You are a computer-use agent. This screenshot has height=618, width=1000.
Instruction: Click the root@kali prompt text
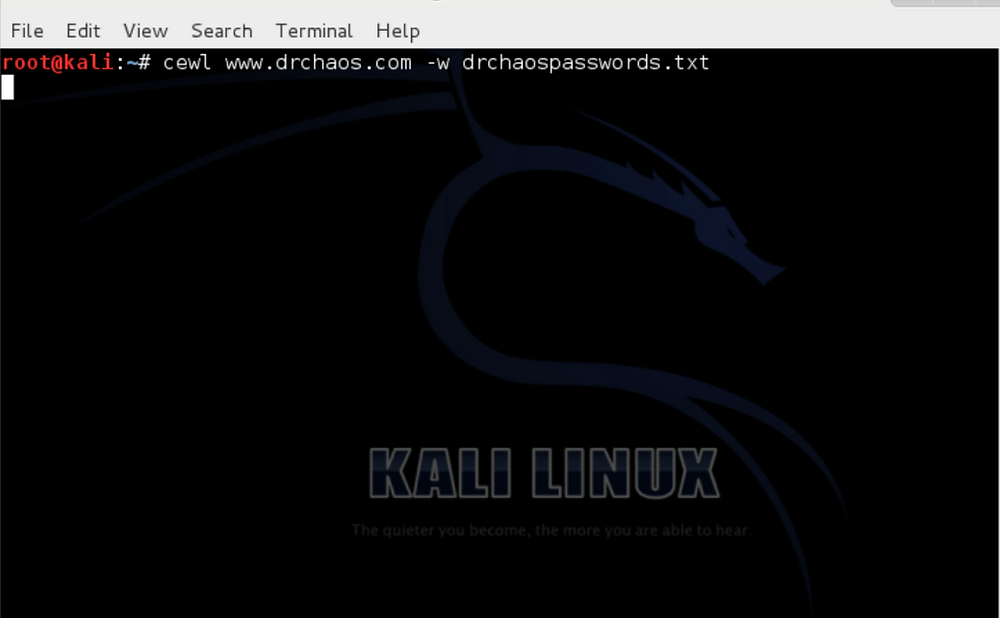58,63
